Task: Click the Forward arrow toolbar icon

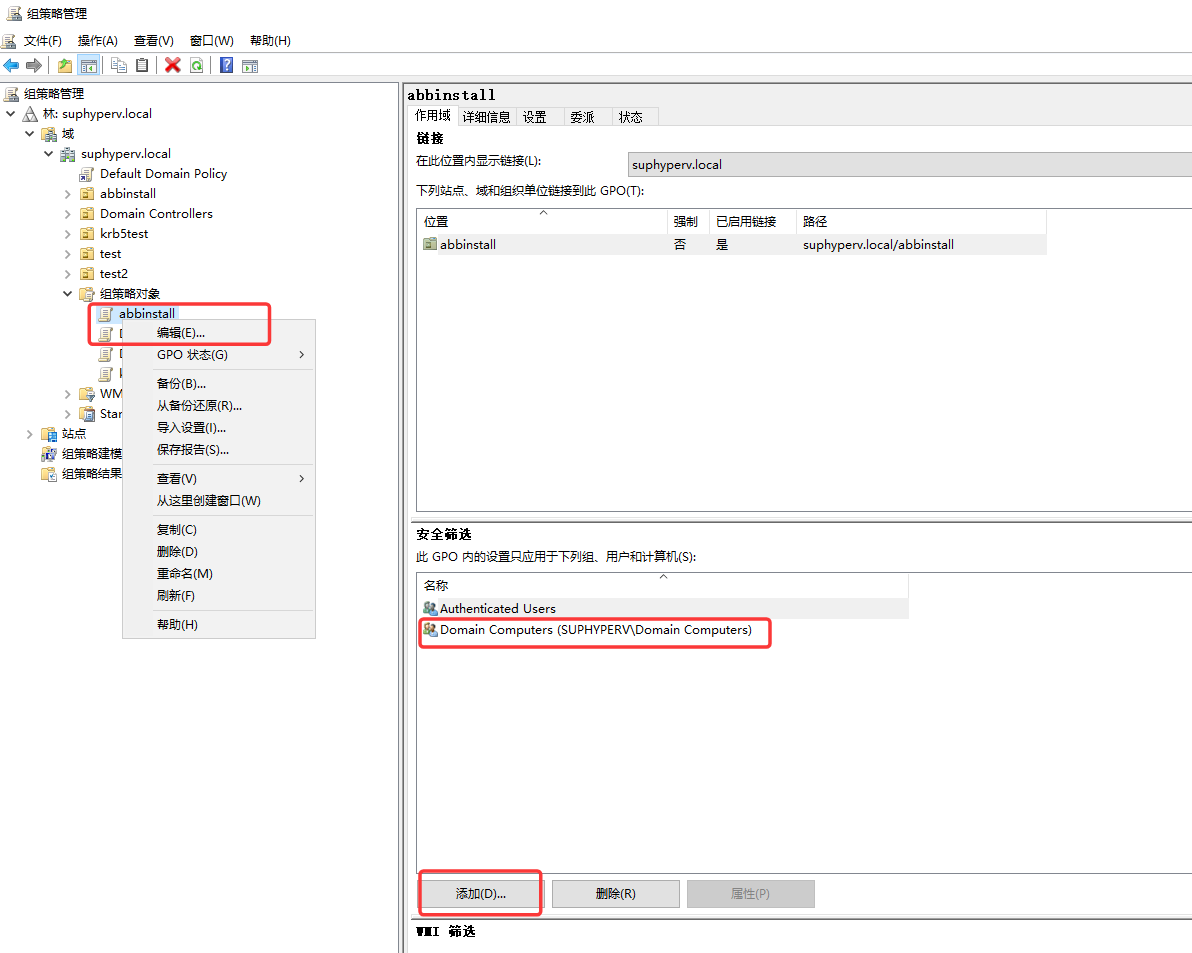Action: (34, 65)
